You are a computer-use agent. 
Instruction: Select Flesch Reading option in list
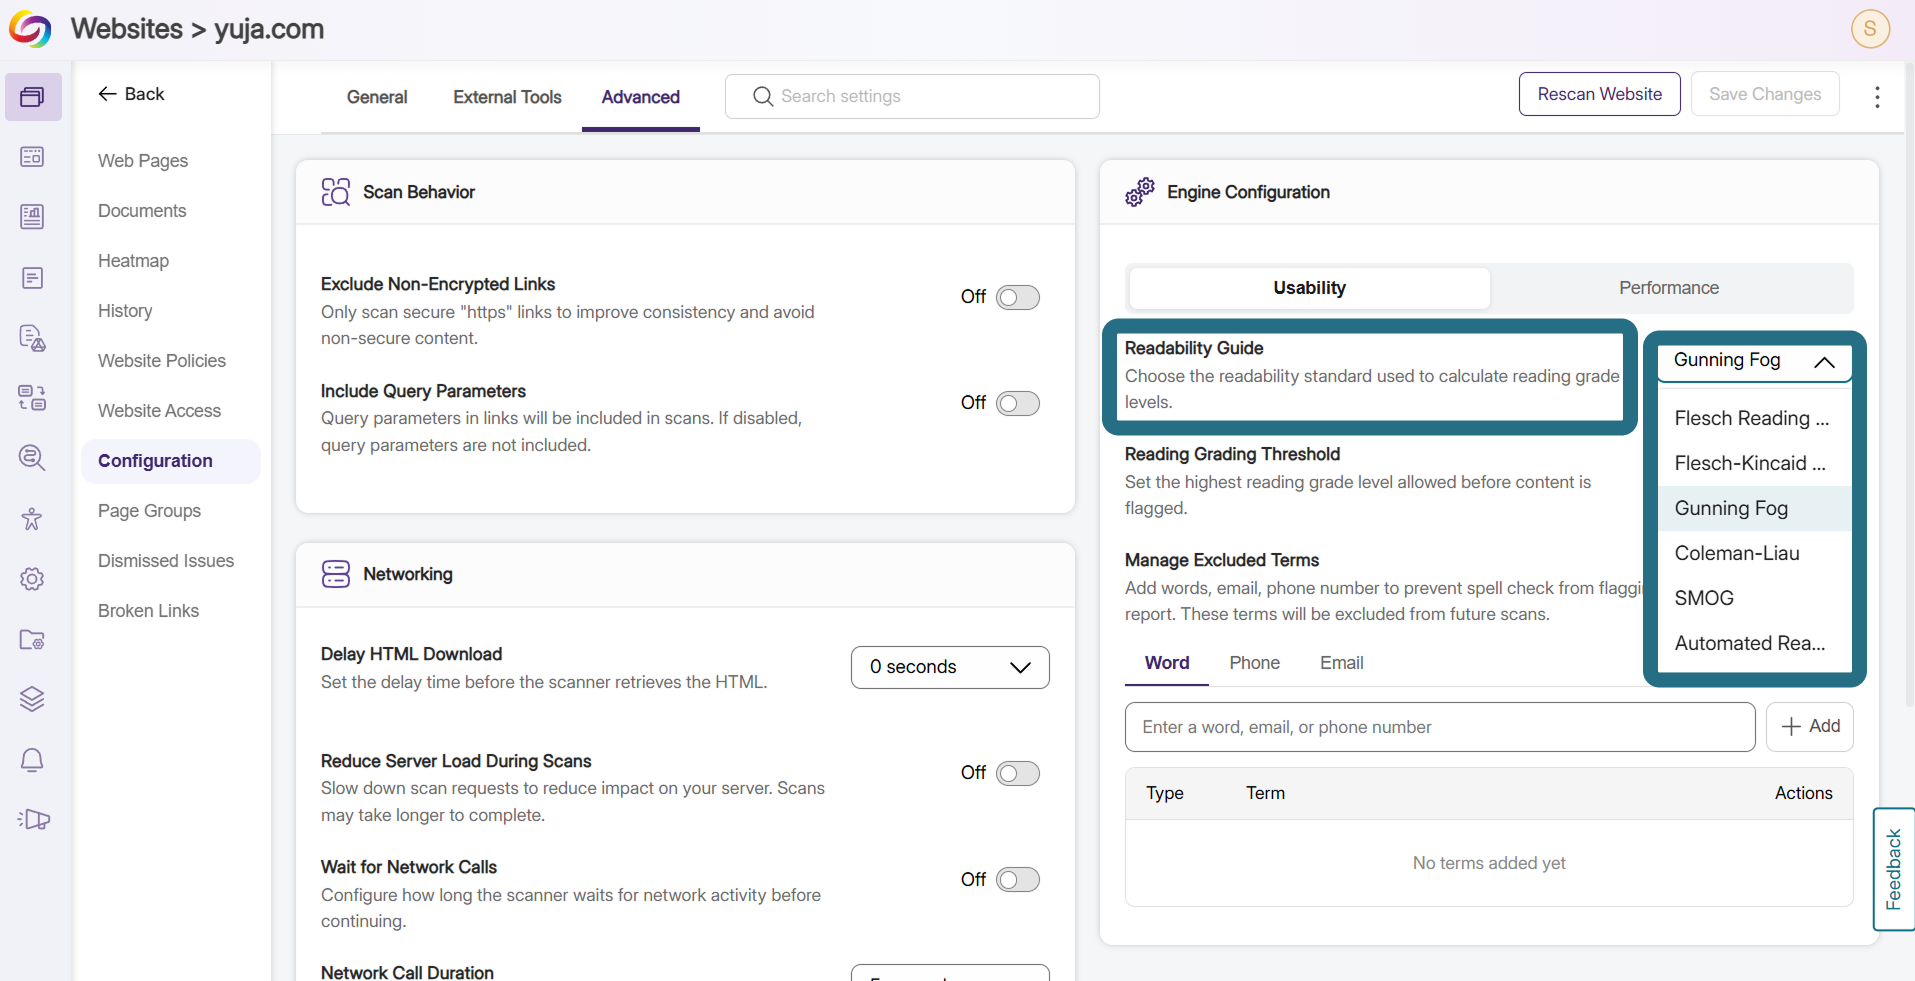pos(1755,418)
